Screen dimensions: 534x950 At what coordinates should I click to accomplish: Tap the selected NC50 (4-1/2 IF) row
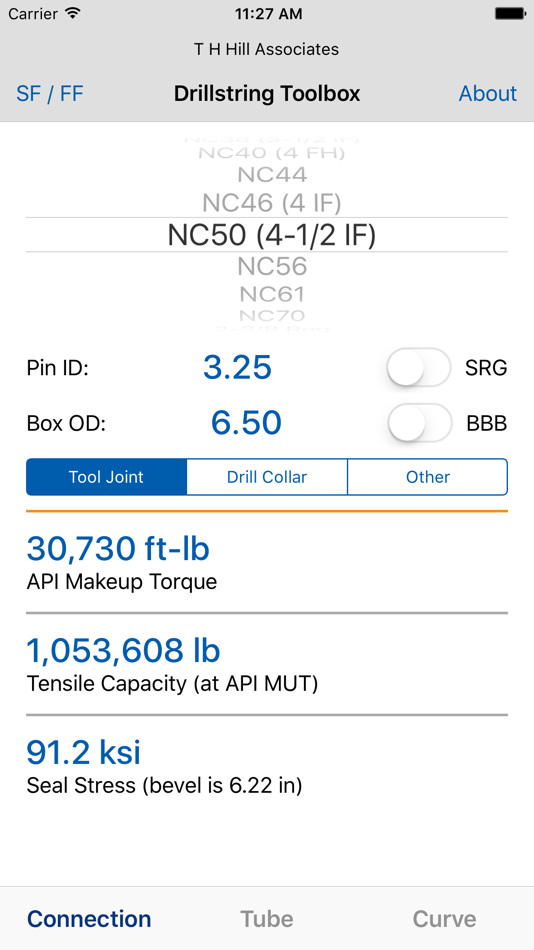(272, 235)
